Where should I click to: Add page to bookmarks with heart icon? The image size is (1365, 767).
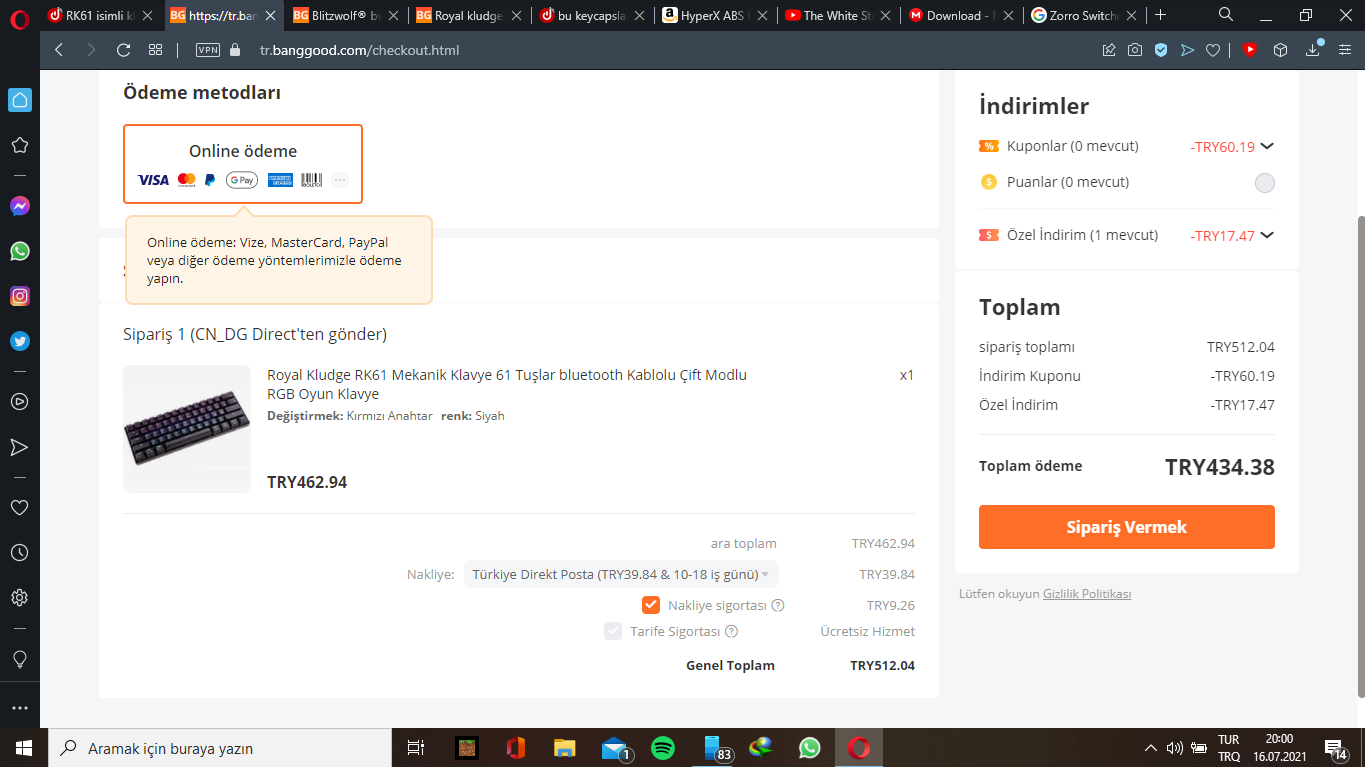point(1213,50)
